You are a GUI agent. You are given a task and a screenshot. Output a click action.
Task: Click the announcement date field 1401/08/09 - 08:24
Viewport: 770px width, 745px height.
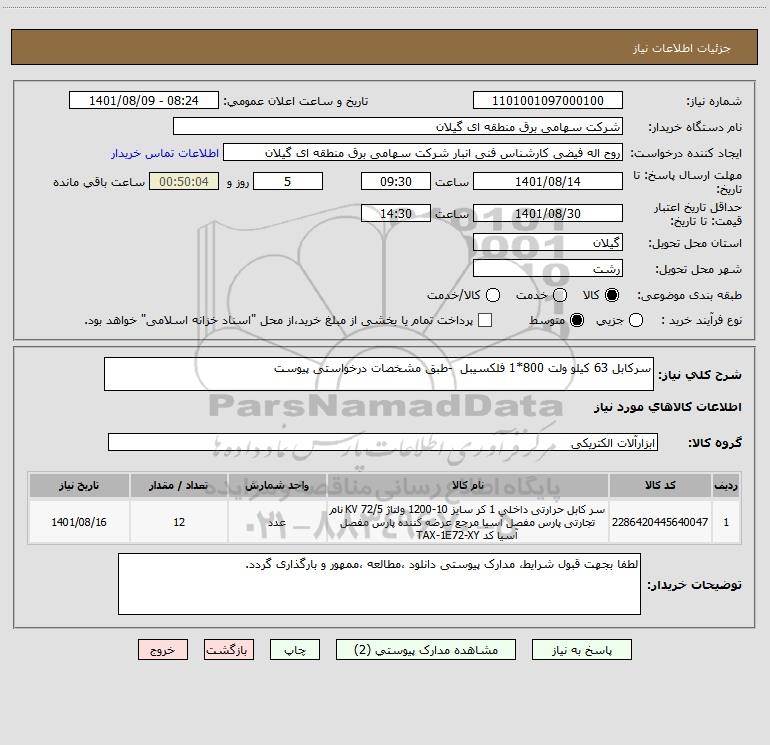point(144,100)
